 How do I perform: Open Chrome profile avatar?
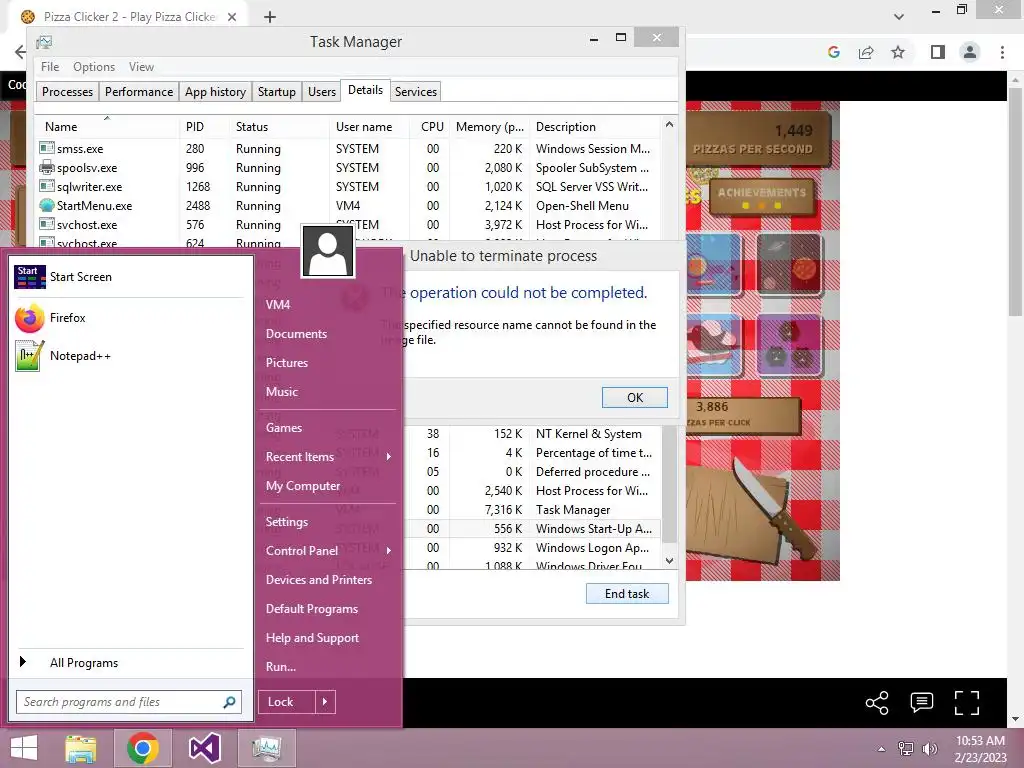click(x=970, y=52)
